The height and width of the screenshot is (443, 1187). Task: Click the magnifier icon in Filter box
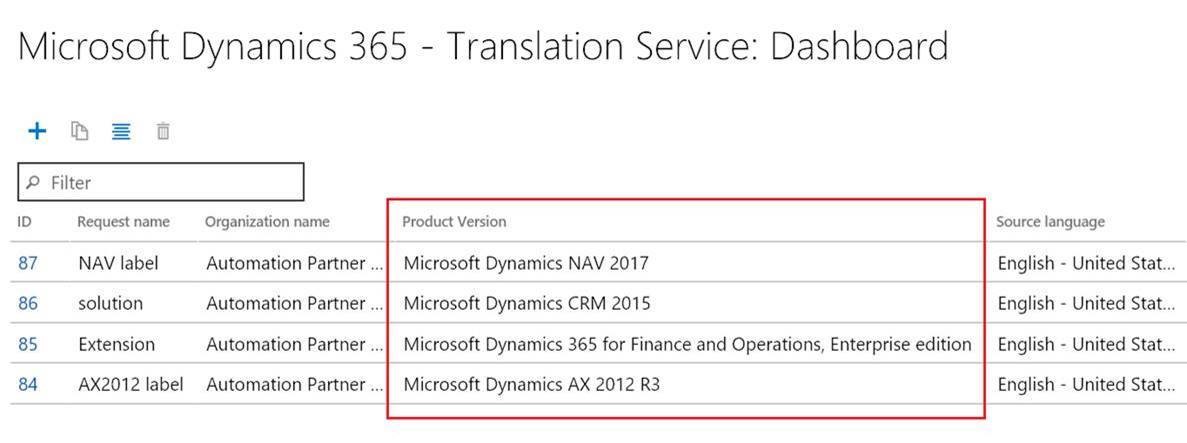(33, 183)
